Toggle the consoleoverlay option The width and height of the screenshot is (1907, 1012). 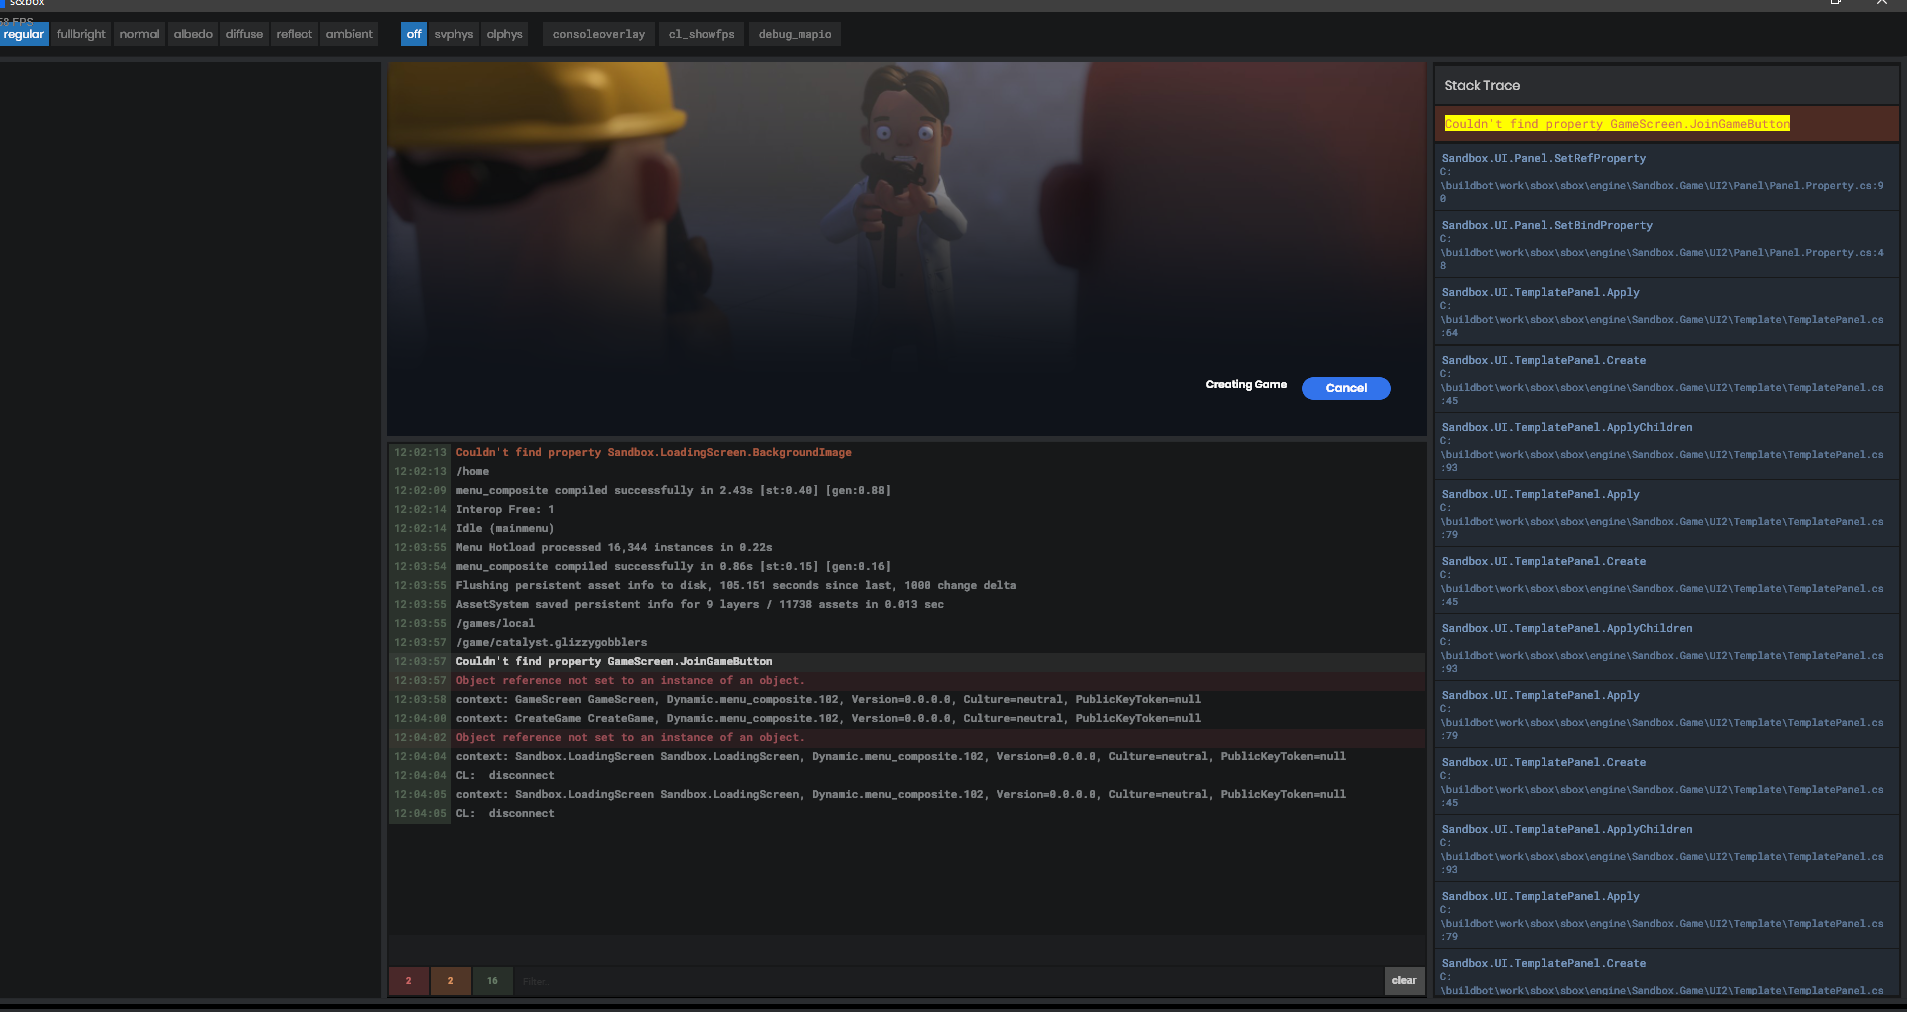pyautogui.click(x=597, y=33)
